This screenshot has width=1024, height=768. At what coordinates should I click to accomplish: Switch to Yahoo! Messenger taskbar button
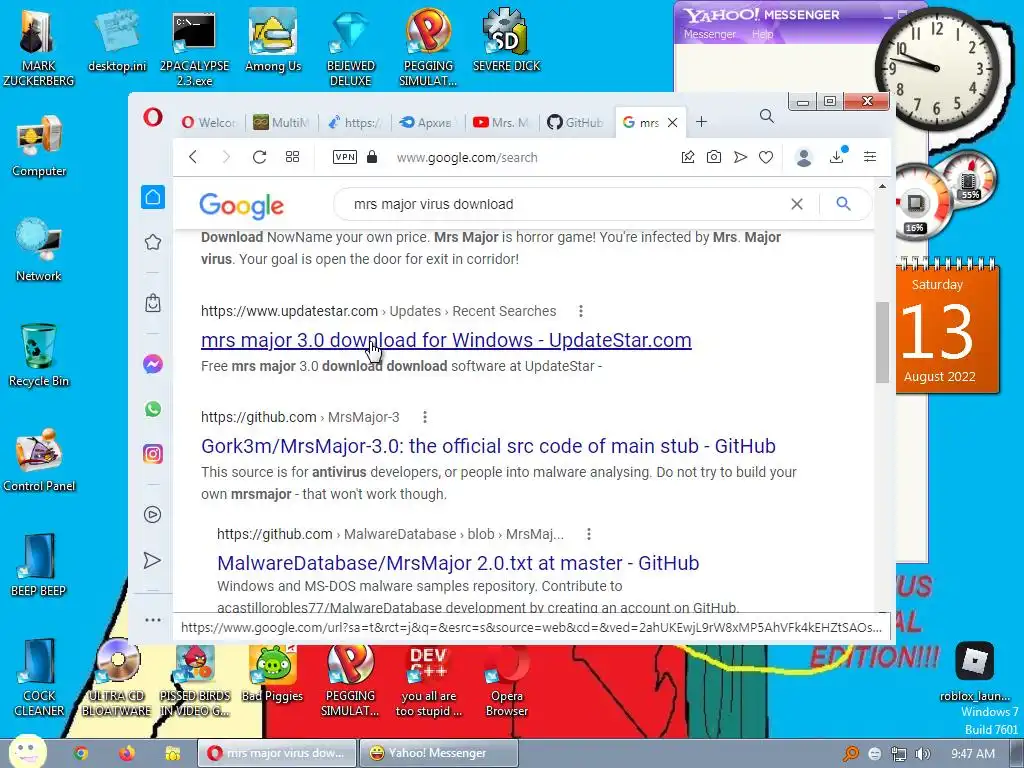pyautogui.click(x=438, y=753)
